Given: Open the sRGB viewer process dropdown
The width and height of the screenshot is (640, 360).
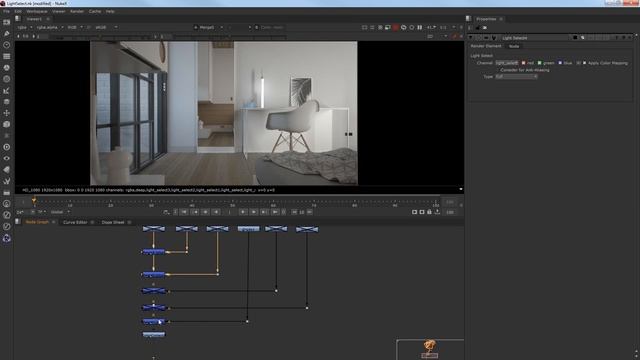Looking at the screenshot, I should (106, 27).
